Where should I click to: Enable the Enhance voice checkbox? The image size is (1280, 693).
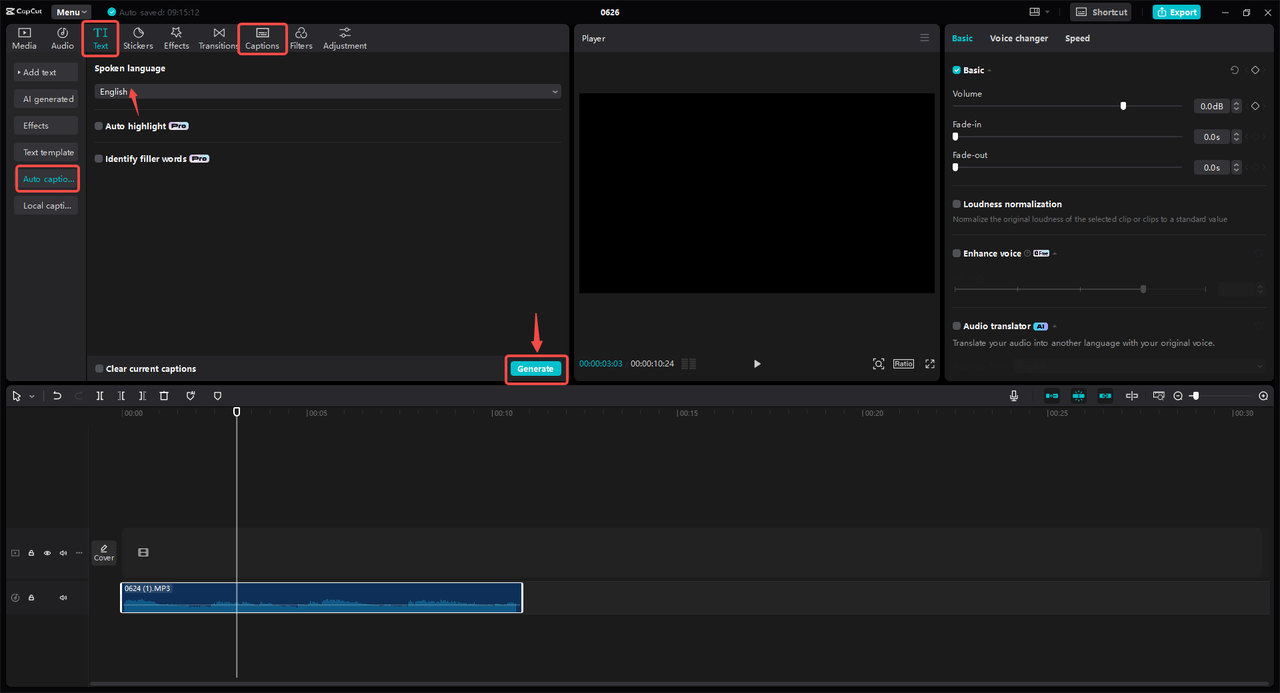point(957,254)
